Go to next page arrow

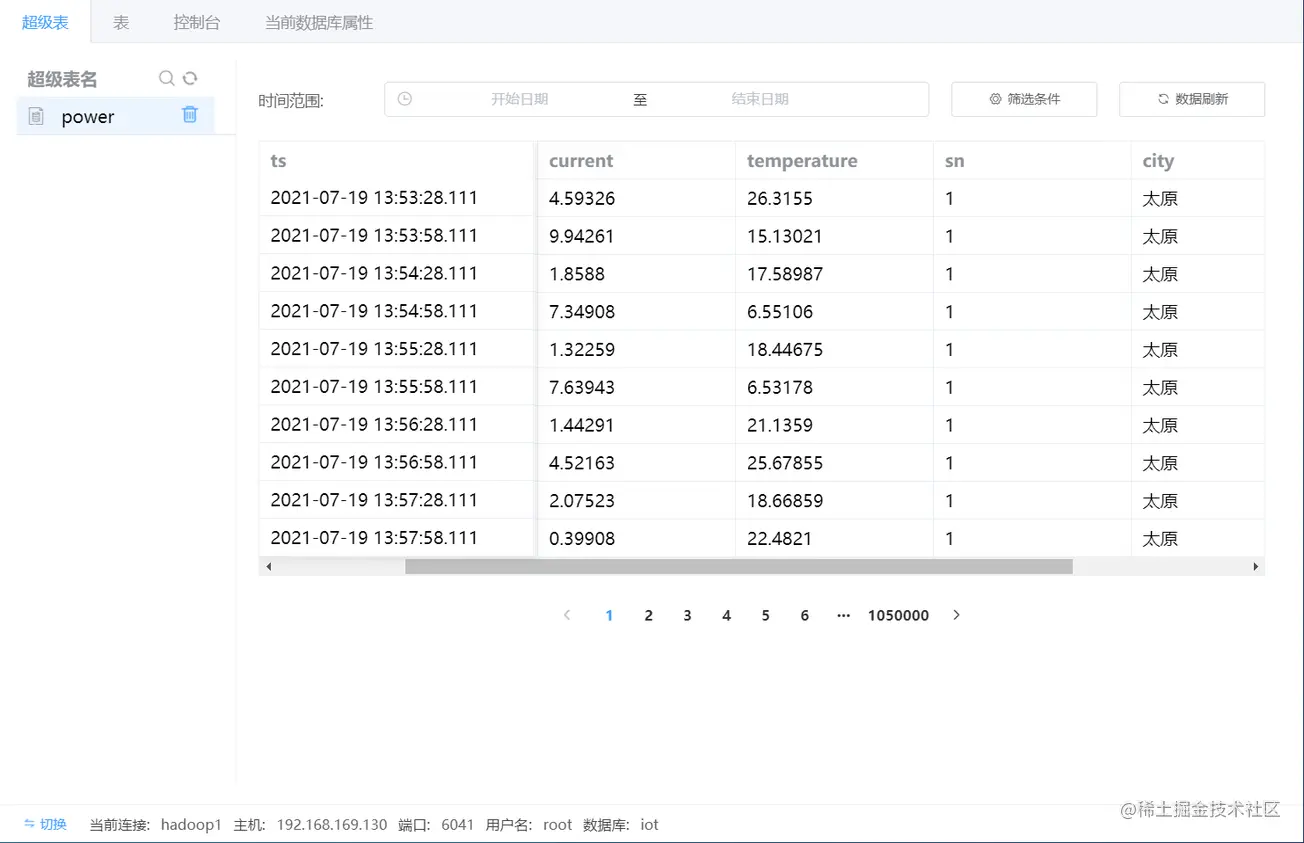tap(956, 615)
